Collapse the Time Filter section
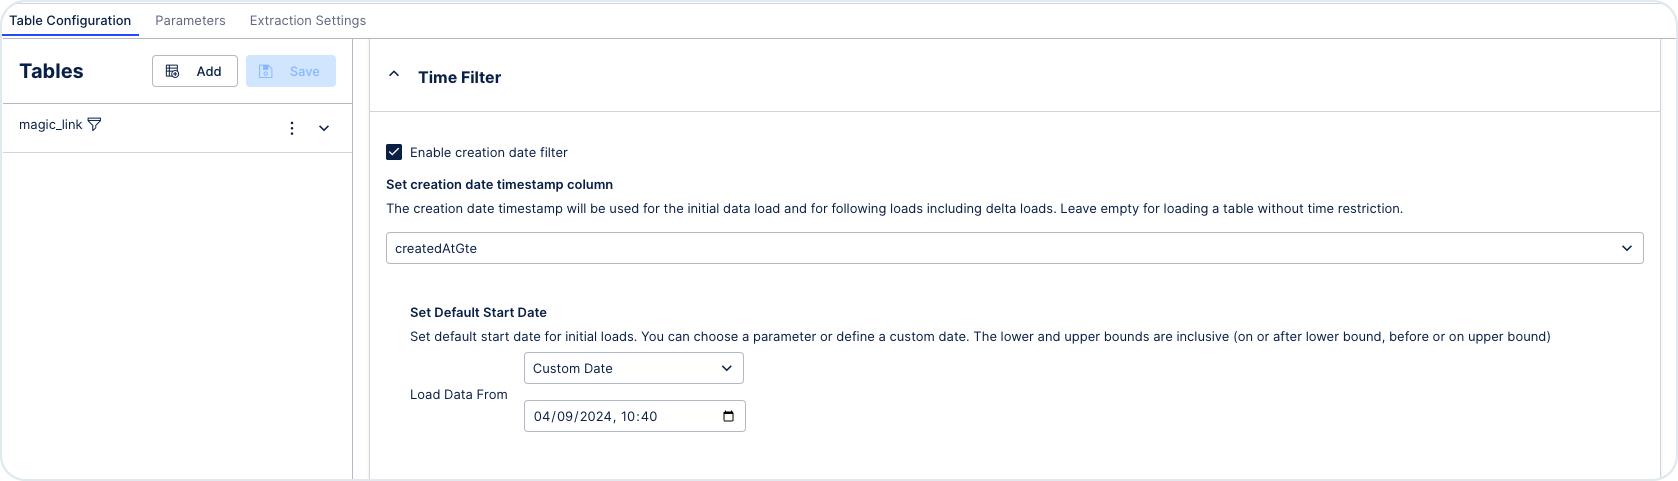The width and height of the screenshot is (1678, 481). [x=394, y=74]
